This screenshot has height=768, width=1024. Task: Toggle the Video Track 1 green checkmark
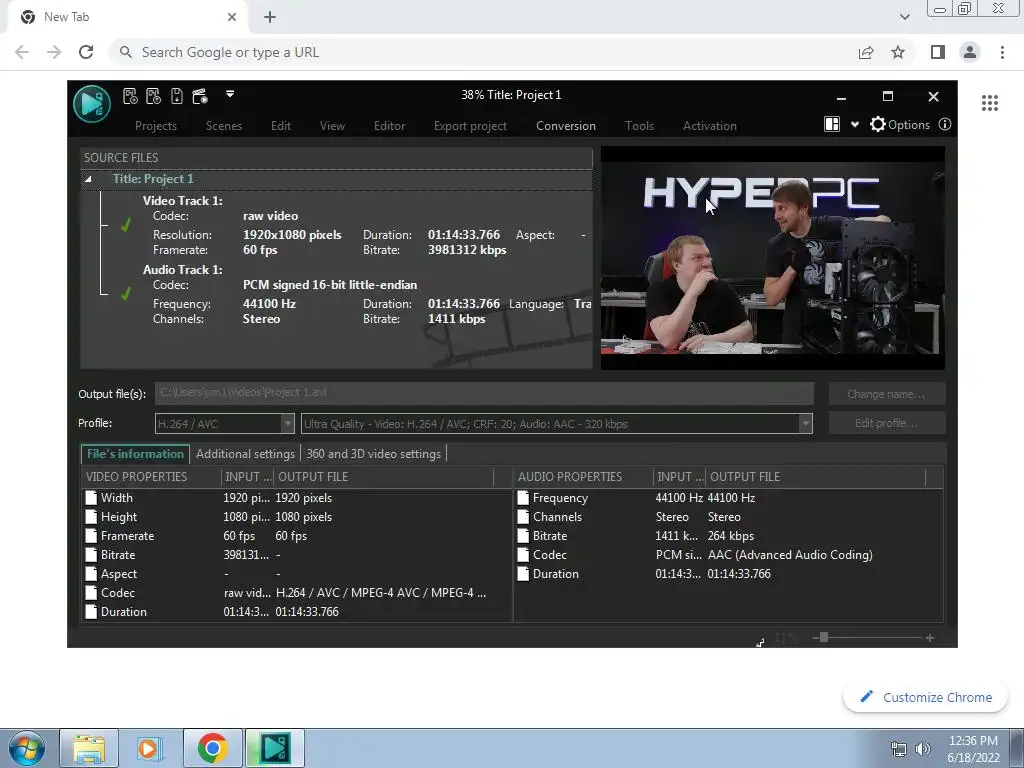coord(126,225)
